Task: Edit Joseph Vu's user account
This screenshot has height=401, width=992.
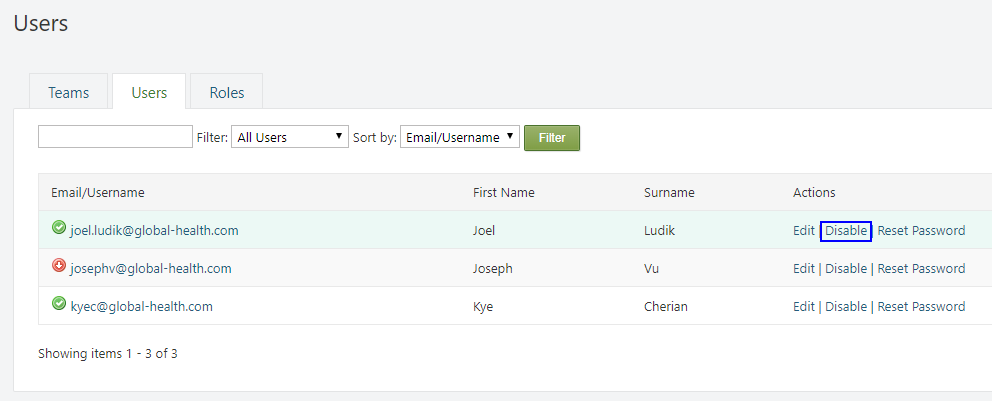Action: click(x=804, y=269)
